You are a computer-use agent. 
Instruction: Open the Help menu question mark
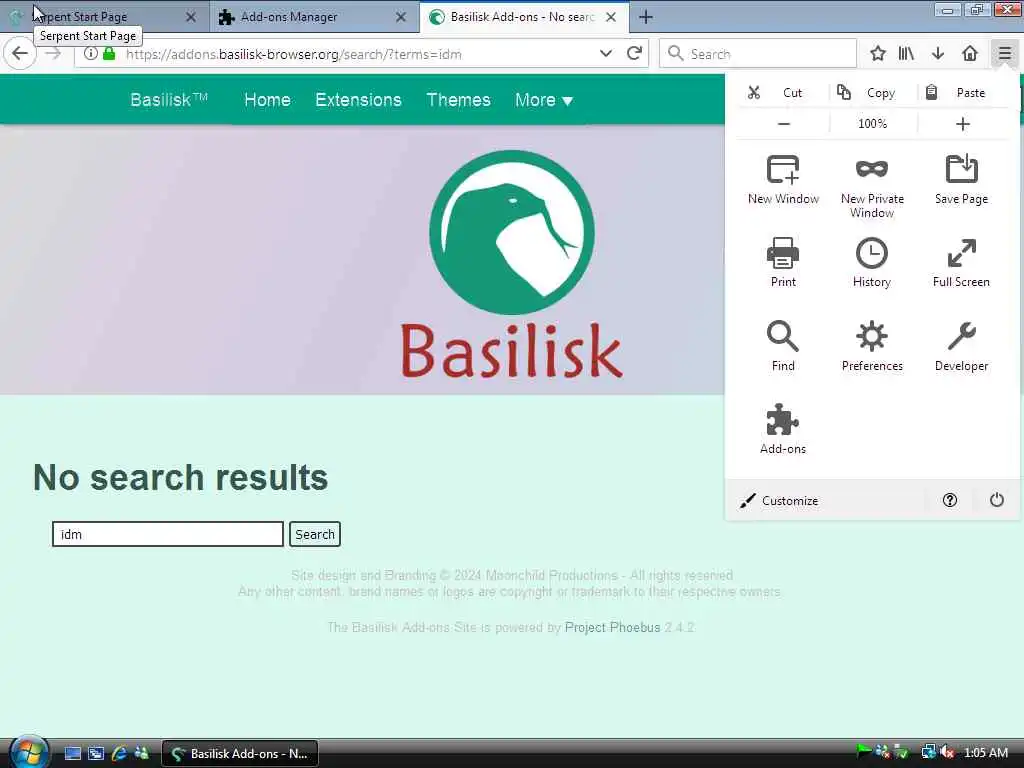pyautogui.click(x=950, y=500)
